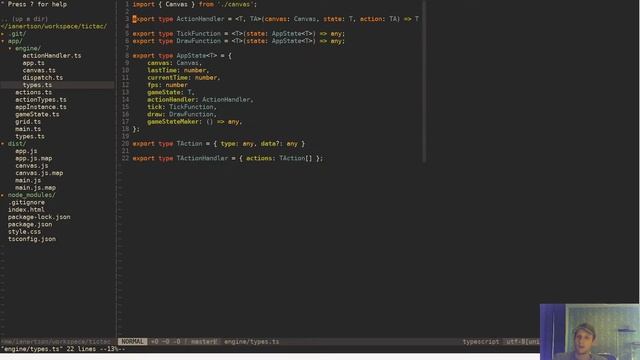
Task: Open main.js in the dist folder
Action: 28,181
